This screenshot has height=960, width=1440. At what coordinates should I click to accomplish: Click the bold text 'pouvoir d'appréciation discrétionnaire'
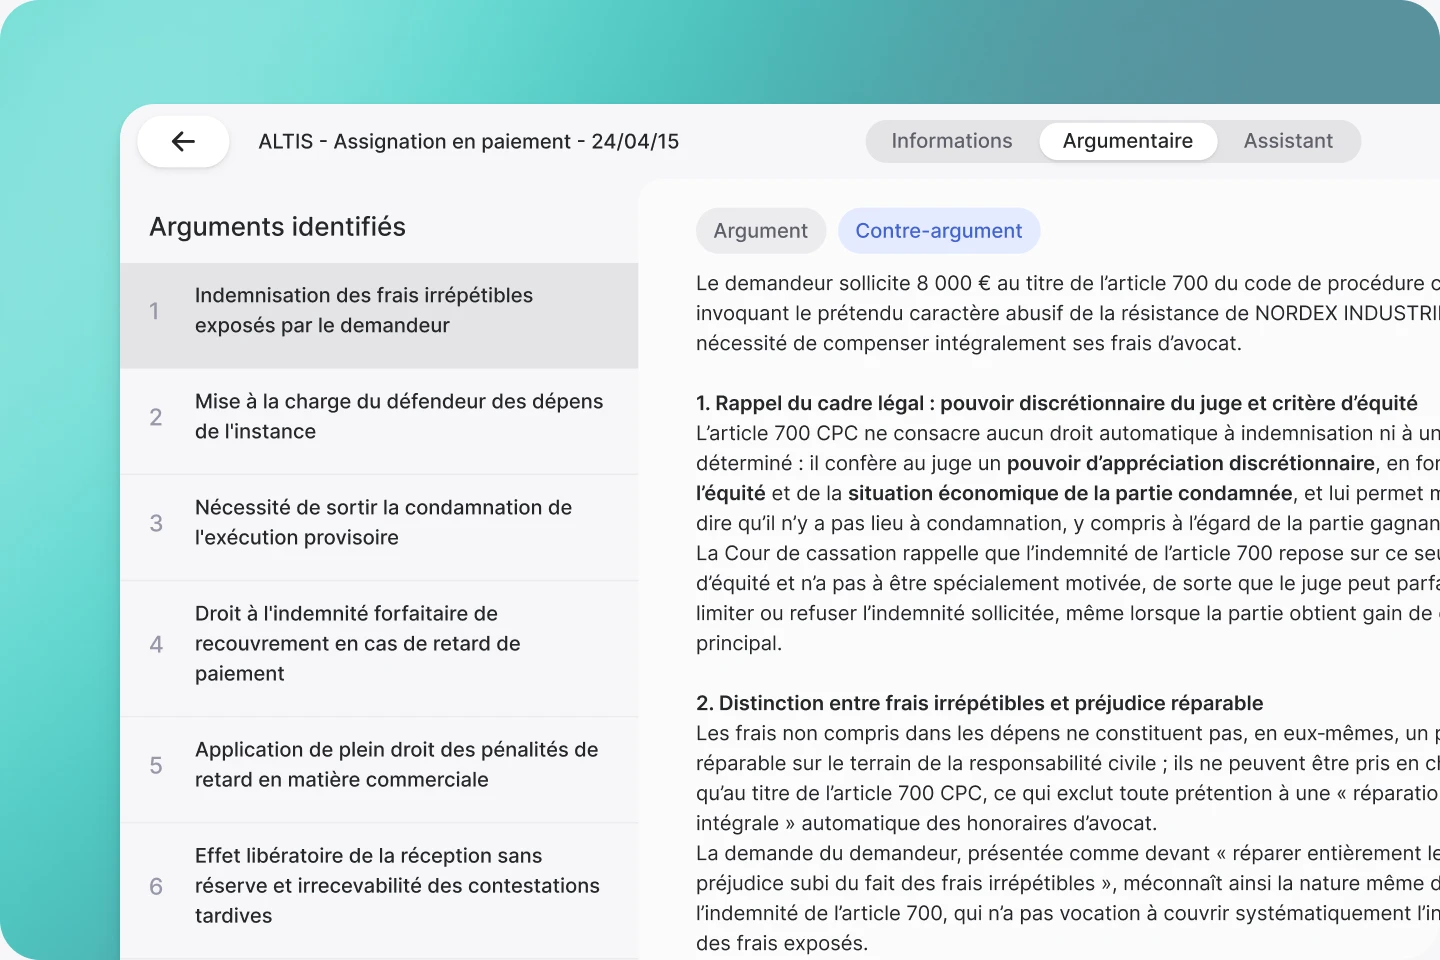[1191, 463]
